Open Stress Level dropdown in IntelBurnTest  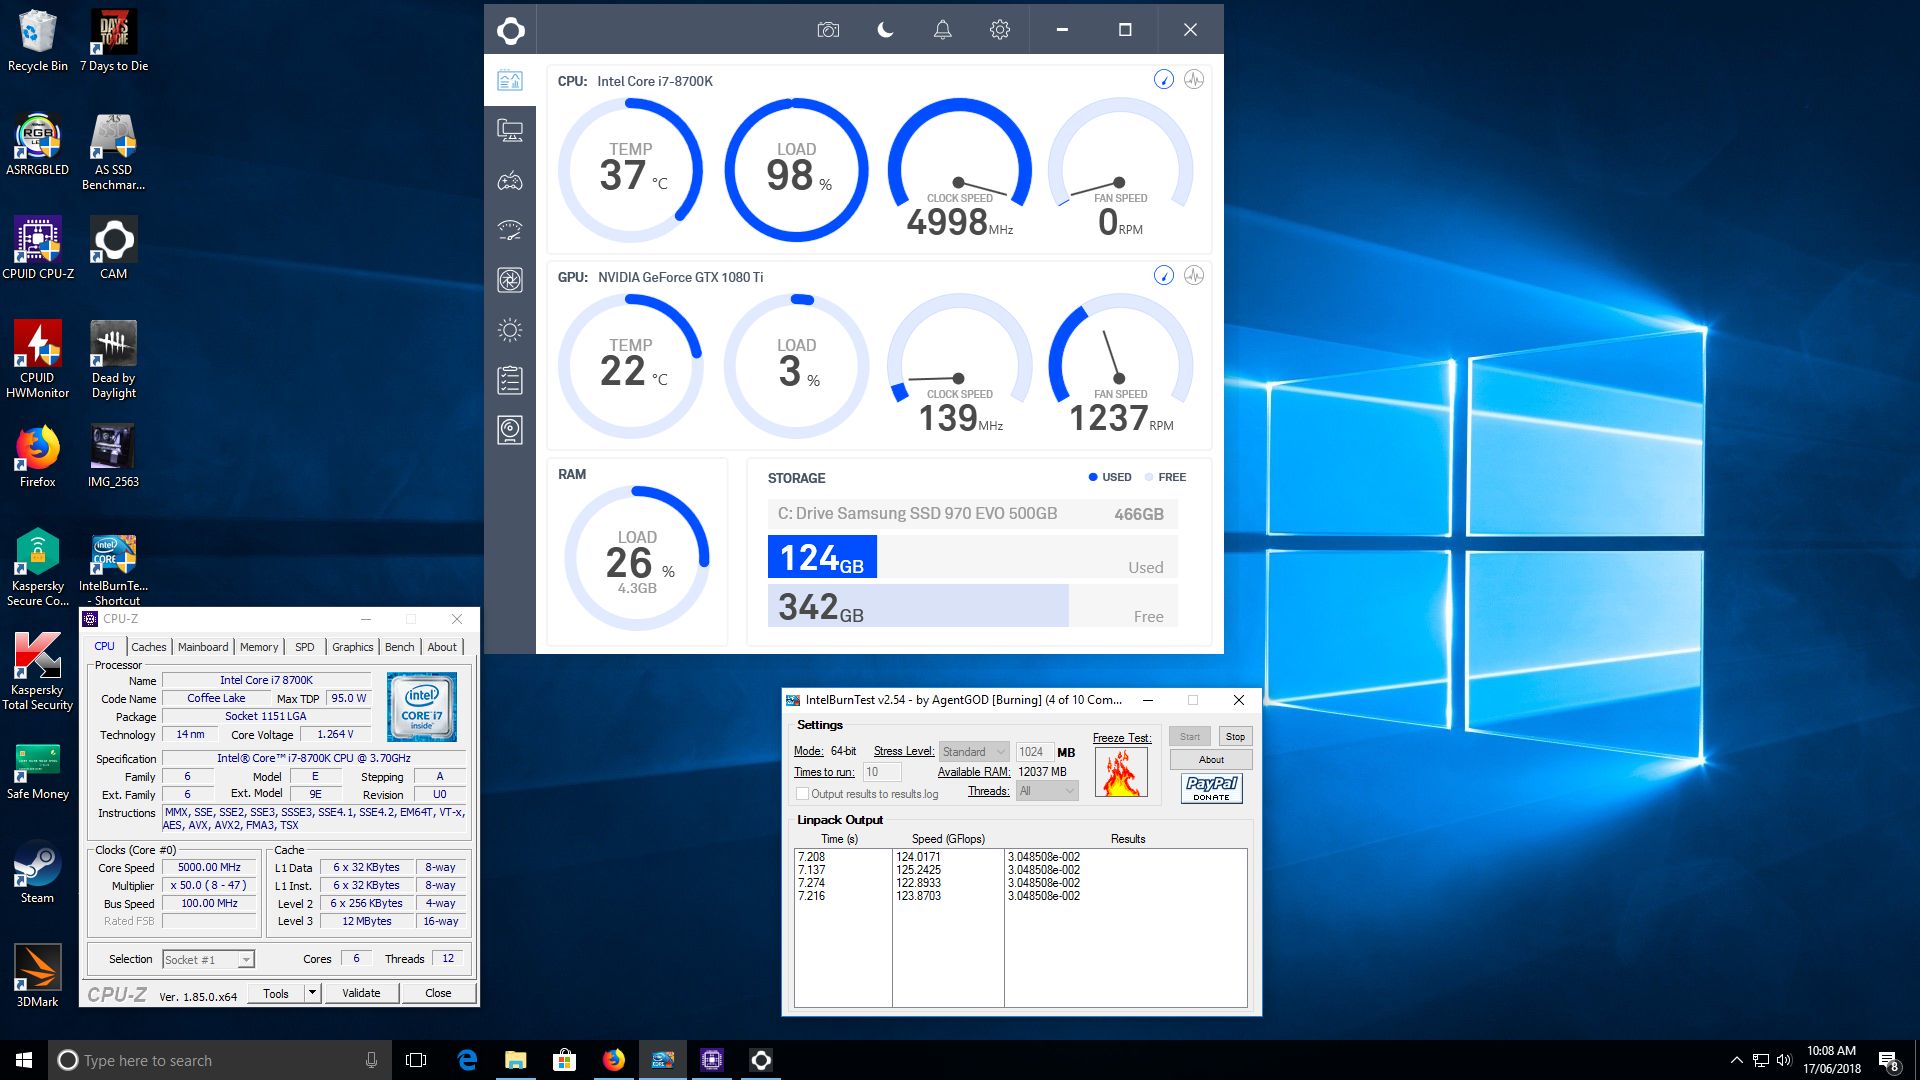pos(974,752)
